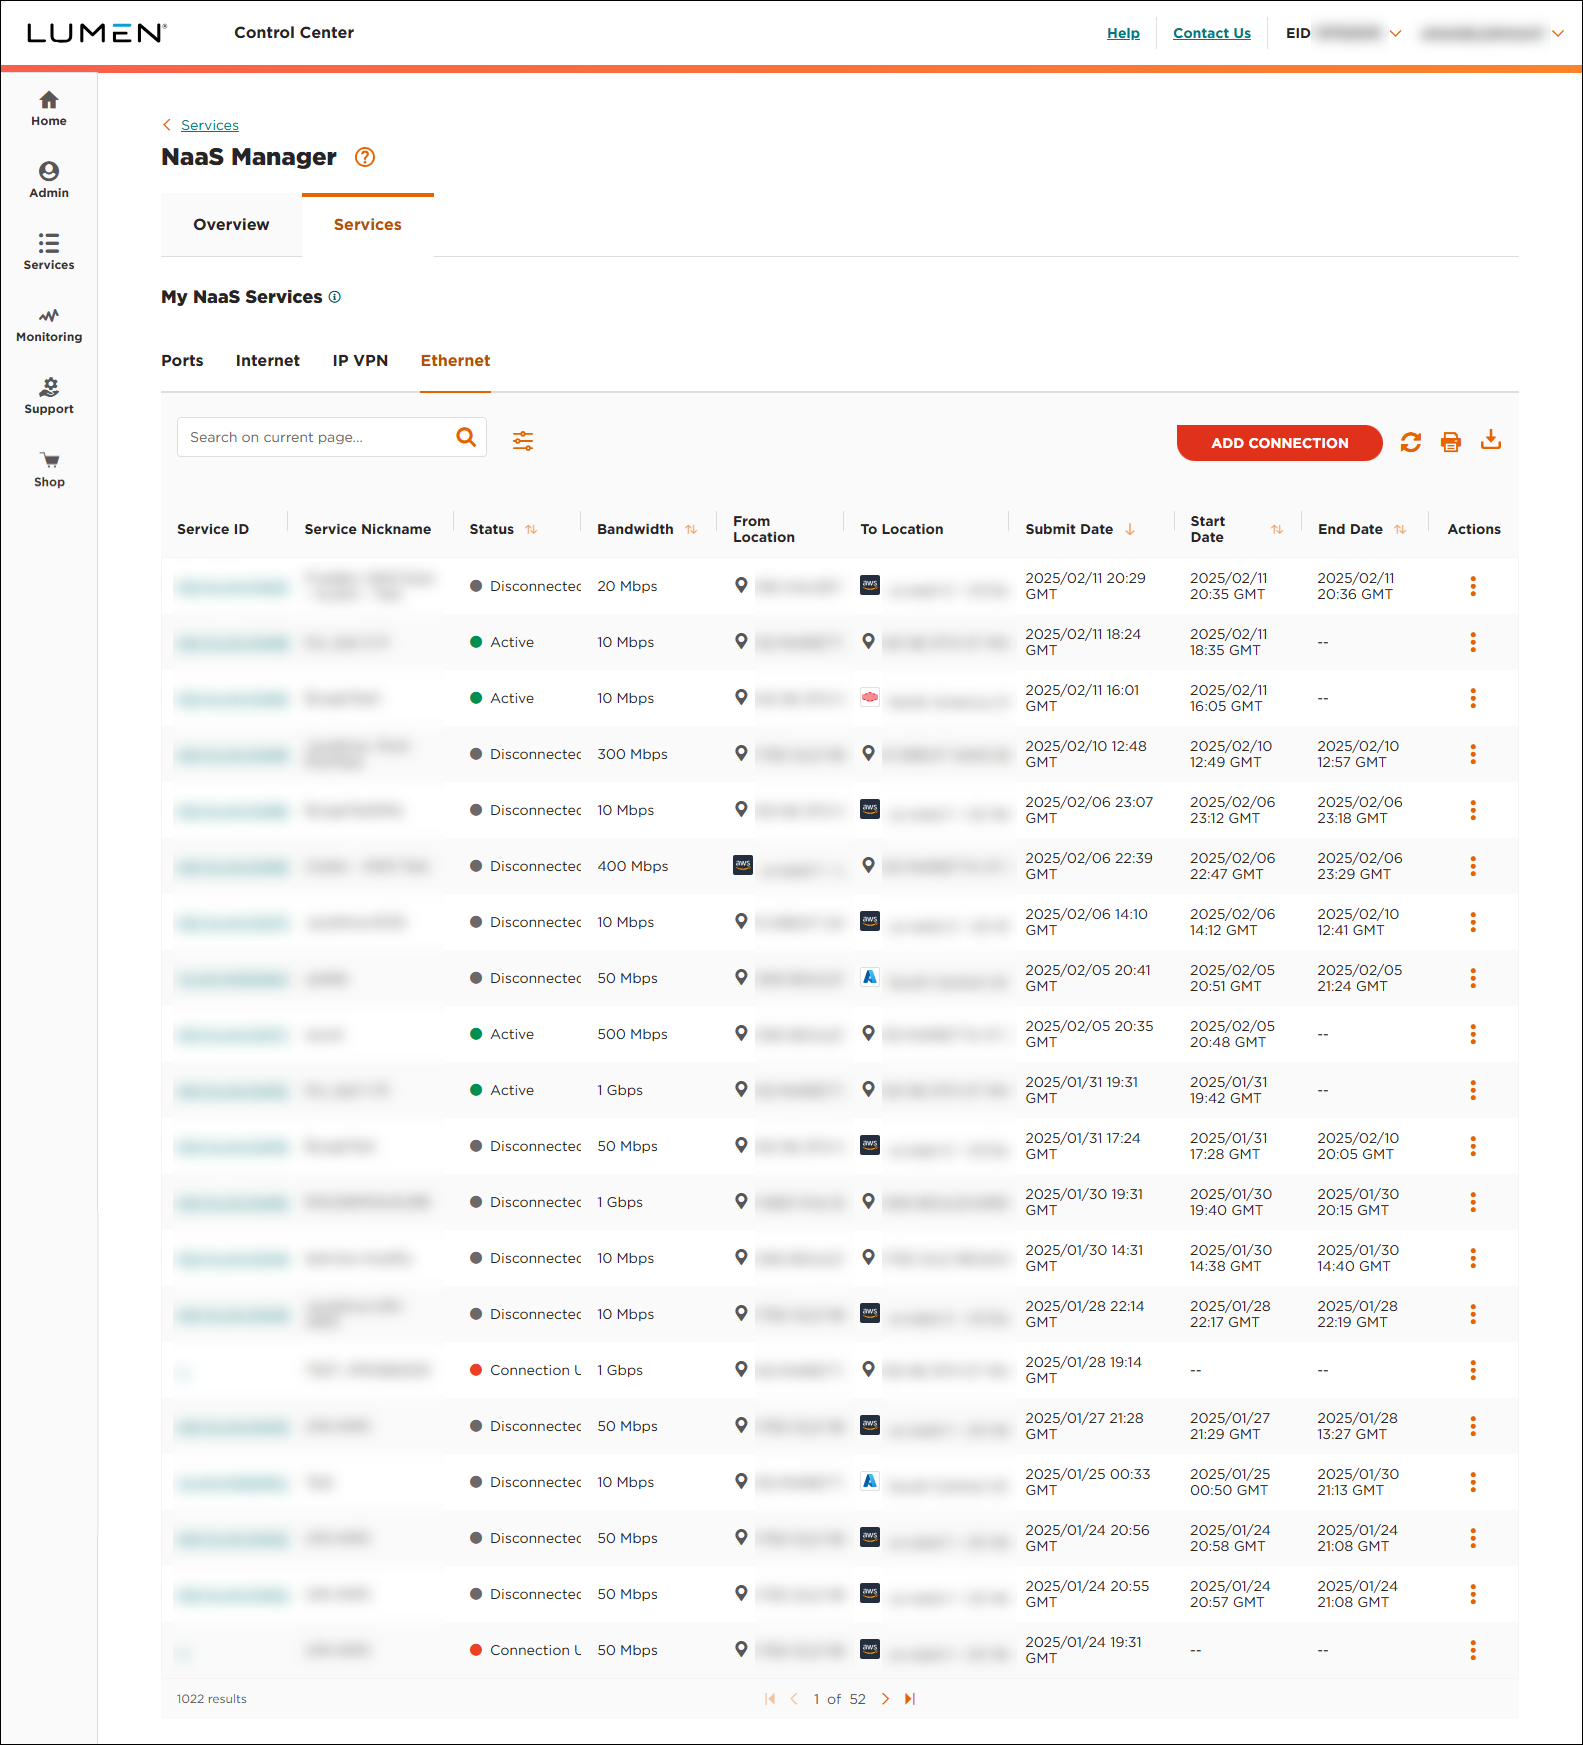1583x1745 pixels.
Task: Click the NaaS Manager help question icon
Action: click(x=365, y=157)
